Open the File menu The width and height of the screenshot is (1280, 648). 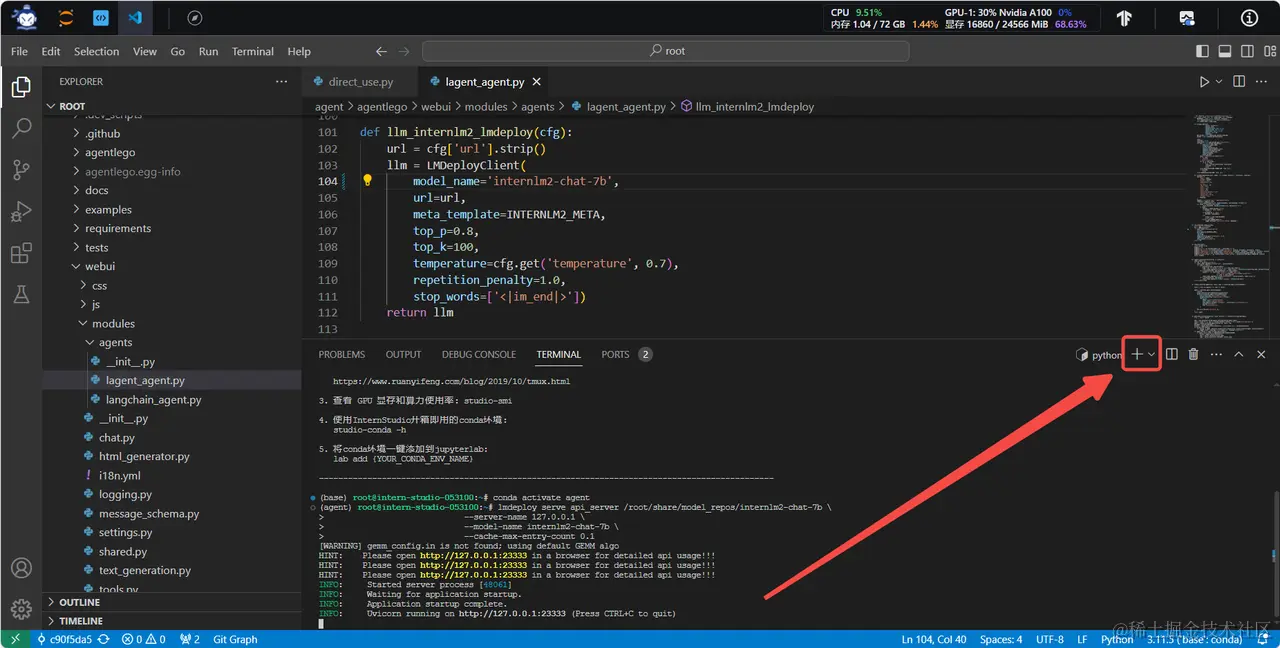(19, 51)
